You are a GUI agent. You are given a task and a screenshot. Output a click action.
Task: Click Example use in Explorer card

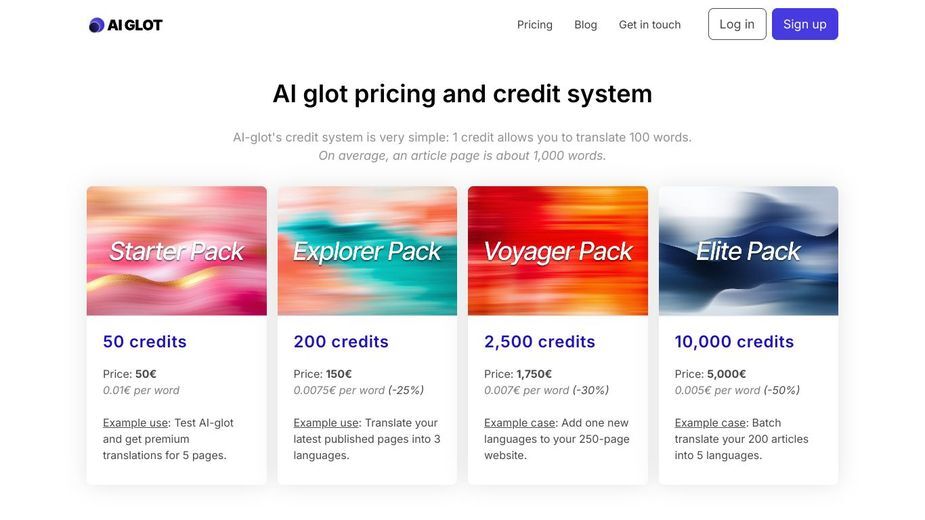pos(326,423)
